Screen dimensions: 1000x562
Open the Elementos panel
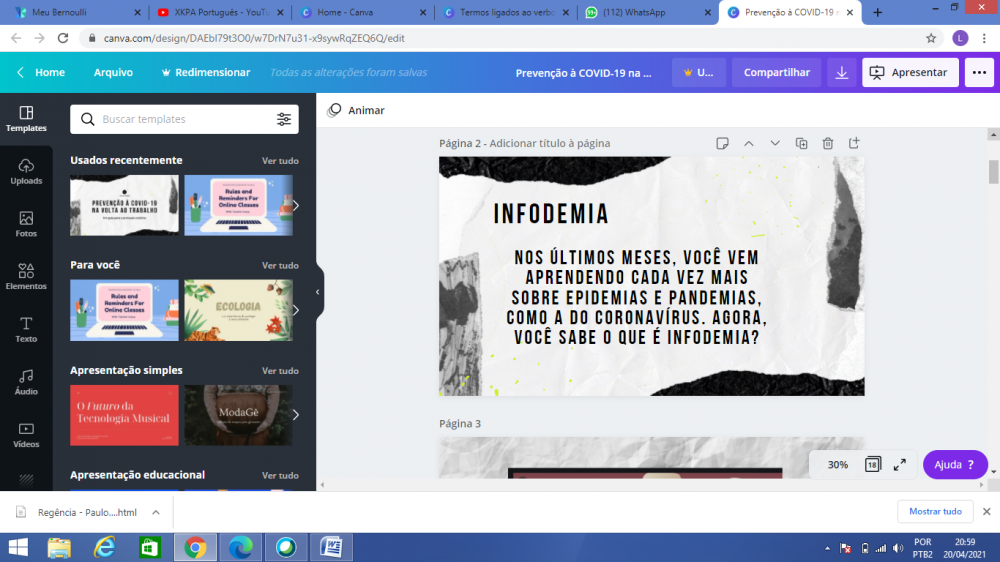point(26,276)
